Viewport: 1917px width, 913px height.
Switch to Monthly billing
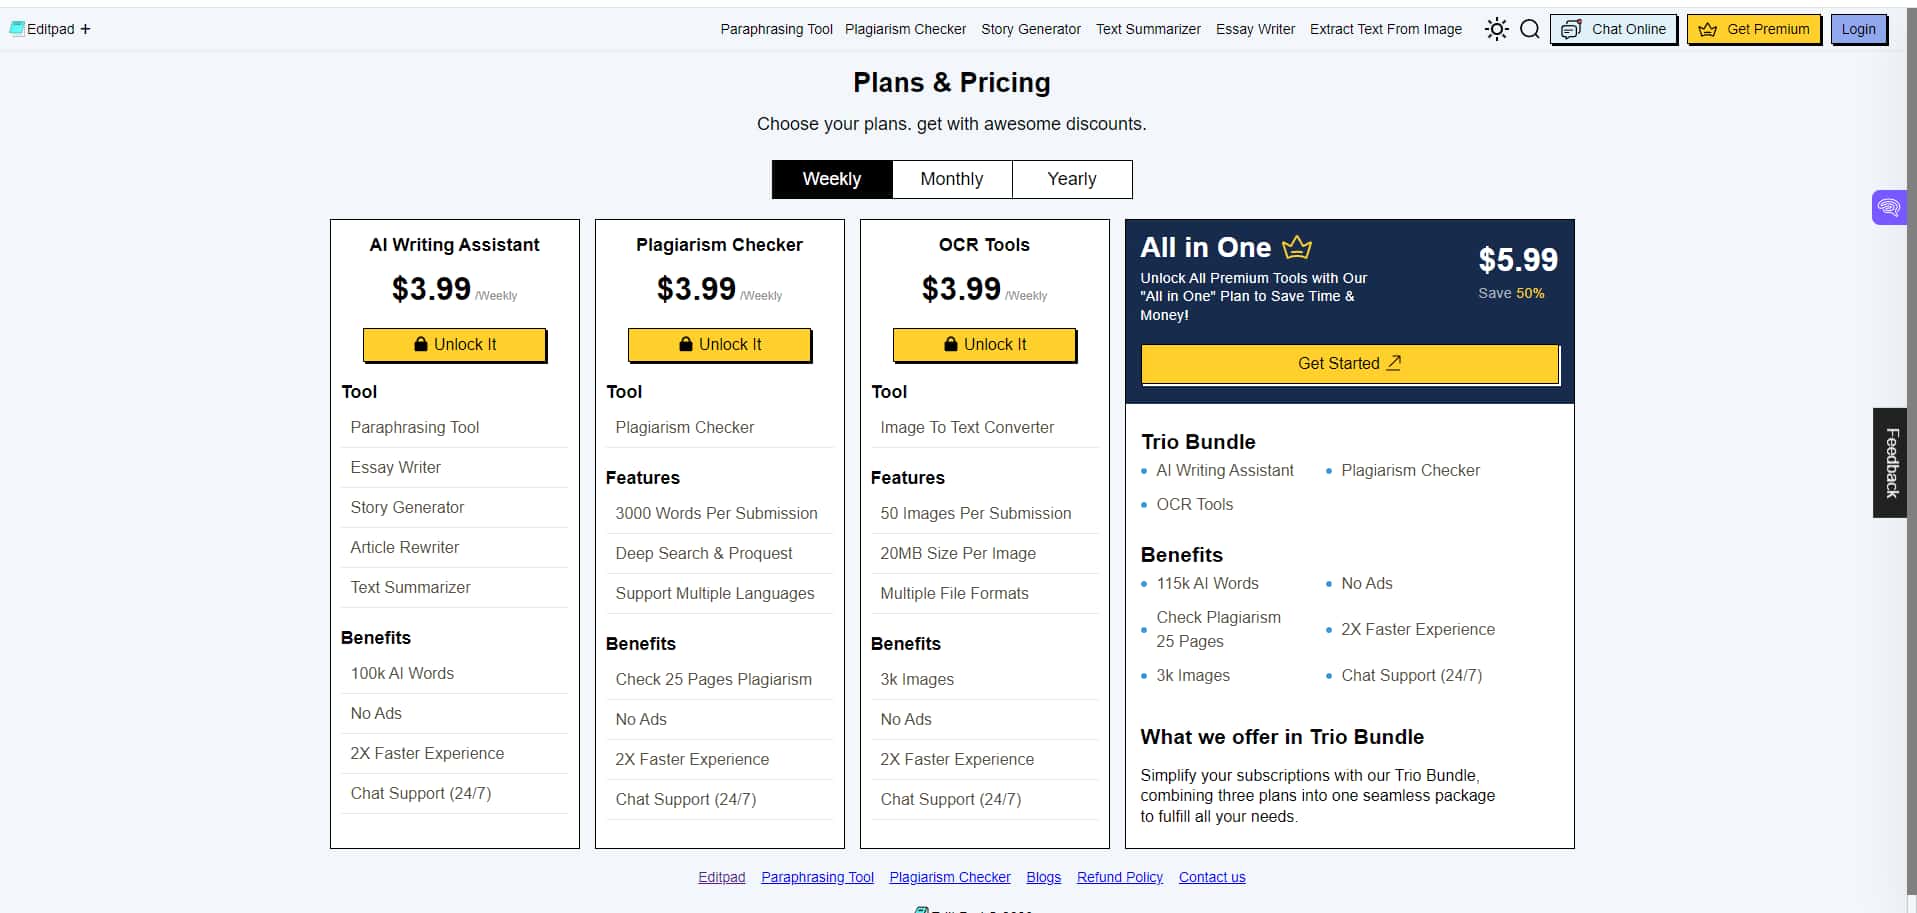(952, 179)
